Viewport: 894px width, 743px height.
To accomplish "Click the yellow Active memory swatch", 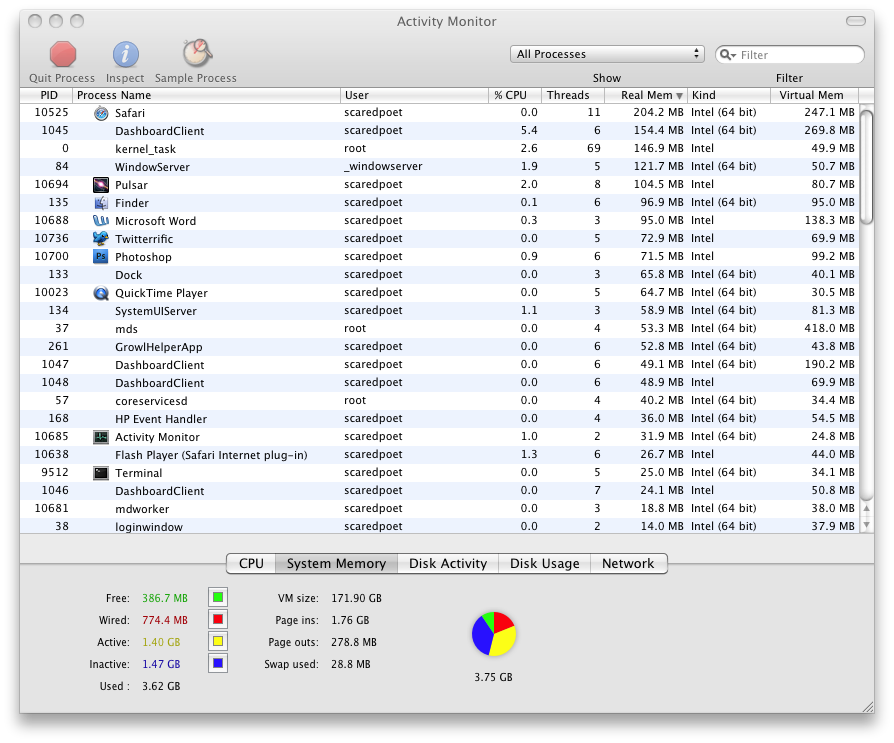I will [218, 642].
